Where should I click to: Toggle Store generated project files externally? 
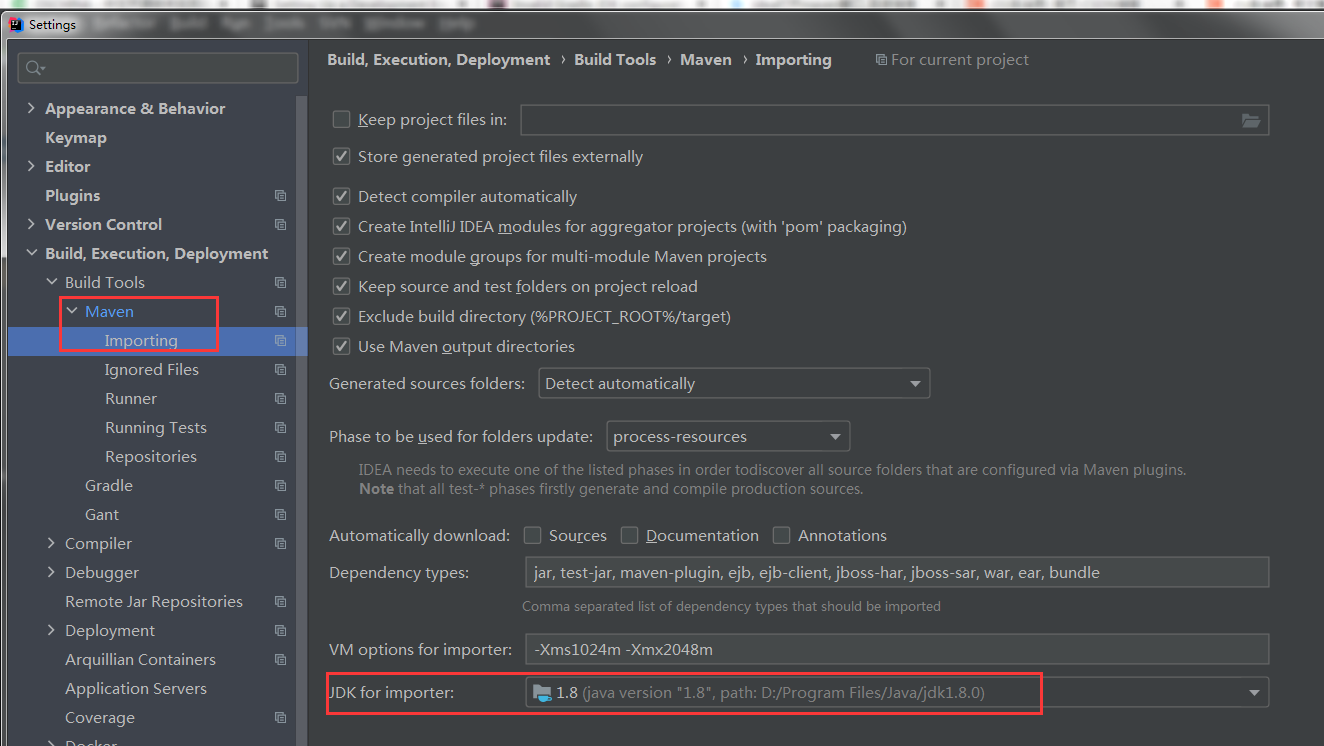[x=342, y=156]
